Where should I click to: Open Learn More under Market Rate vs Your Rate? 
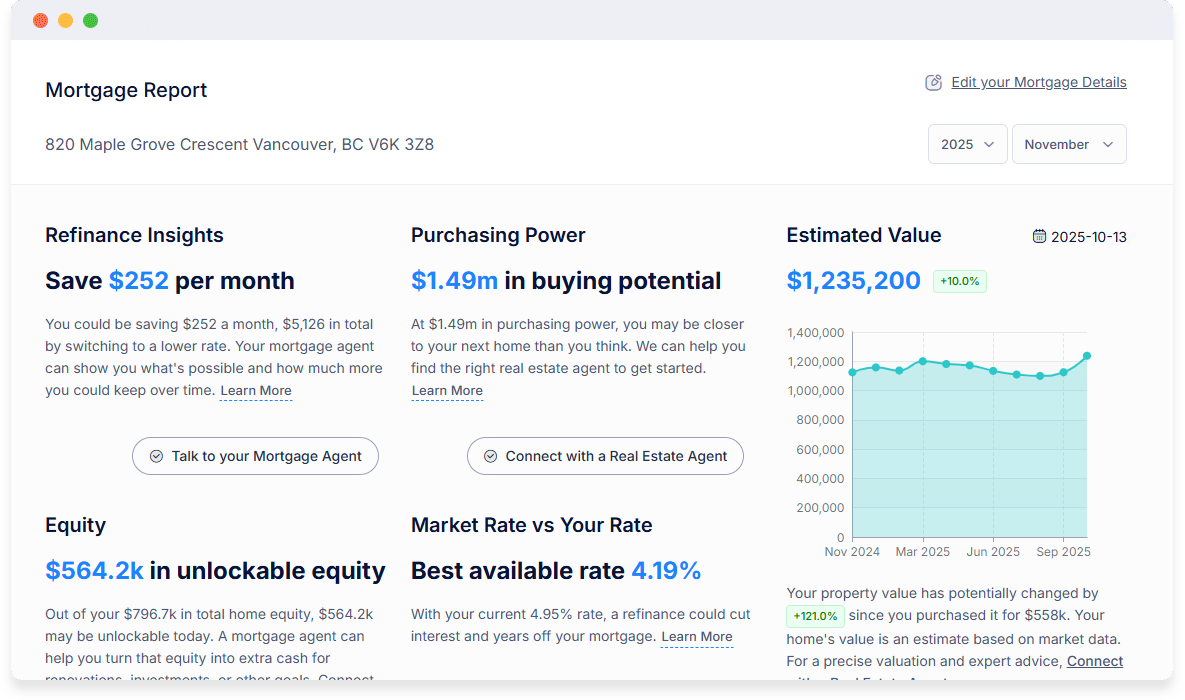[697, 637]
